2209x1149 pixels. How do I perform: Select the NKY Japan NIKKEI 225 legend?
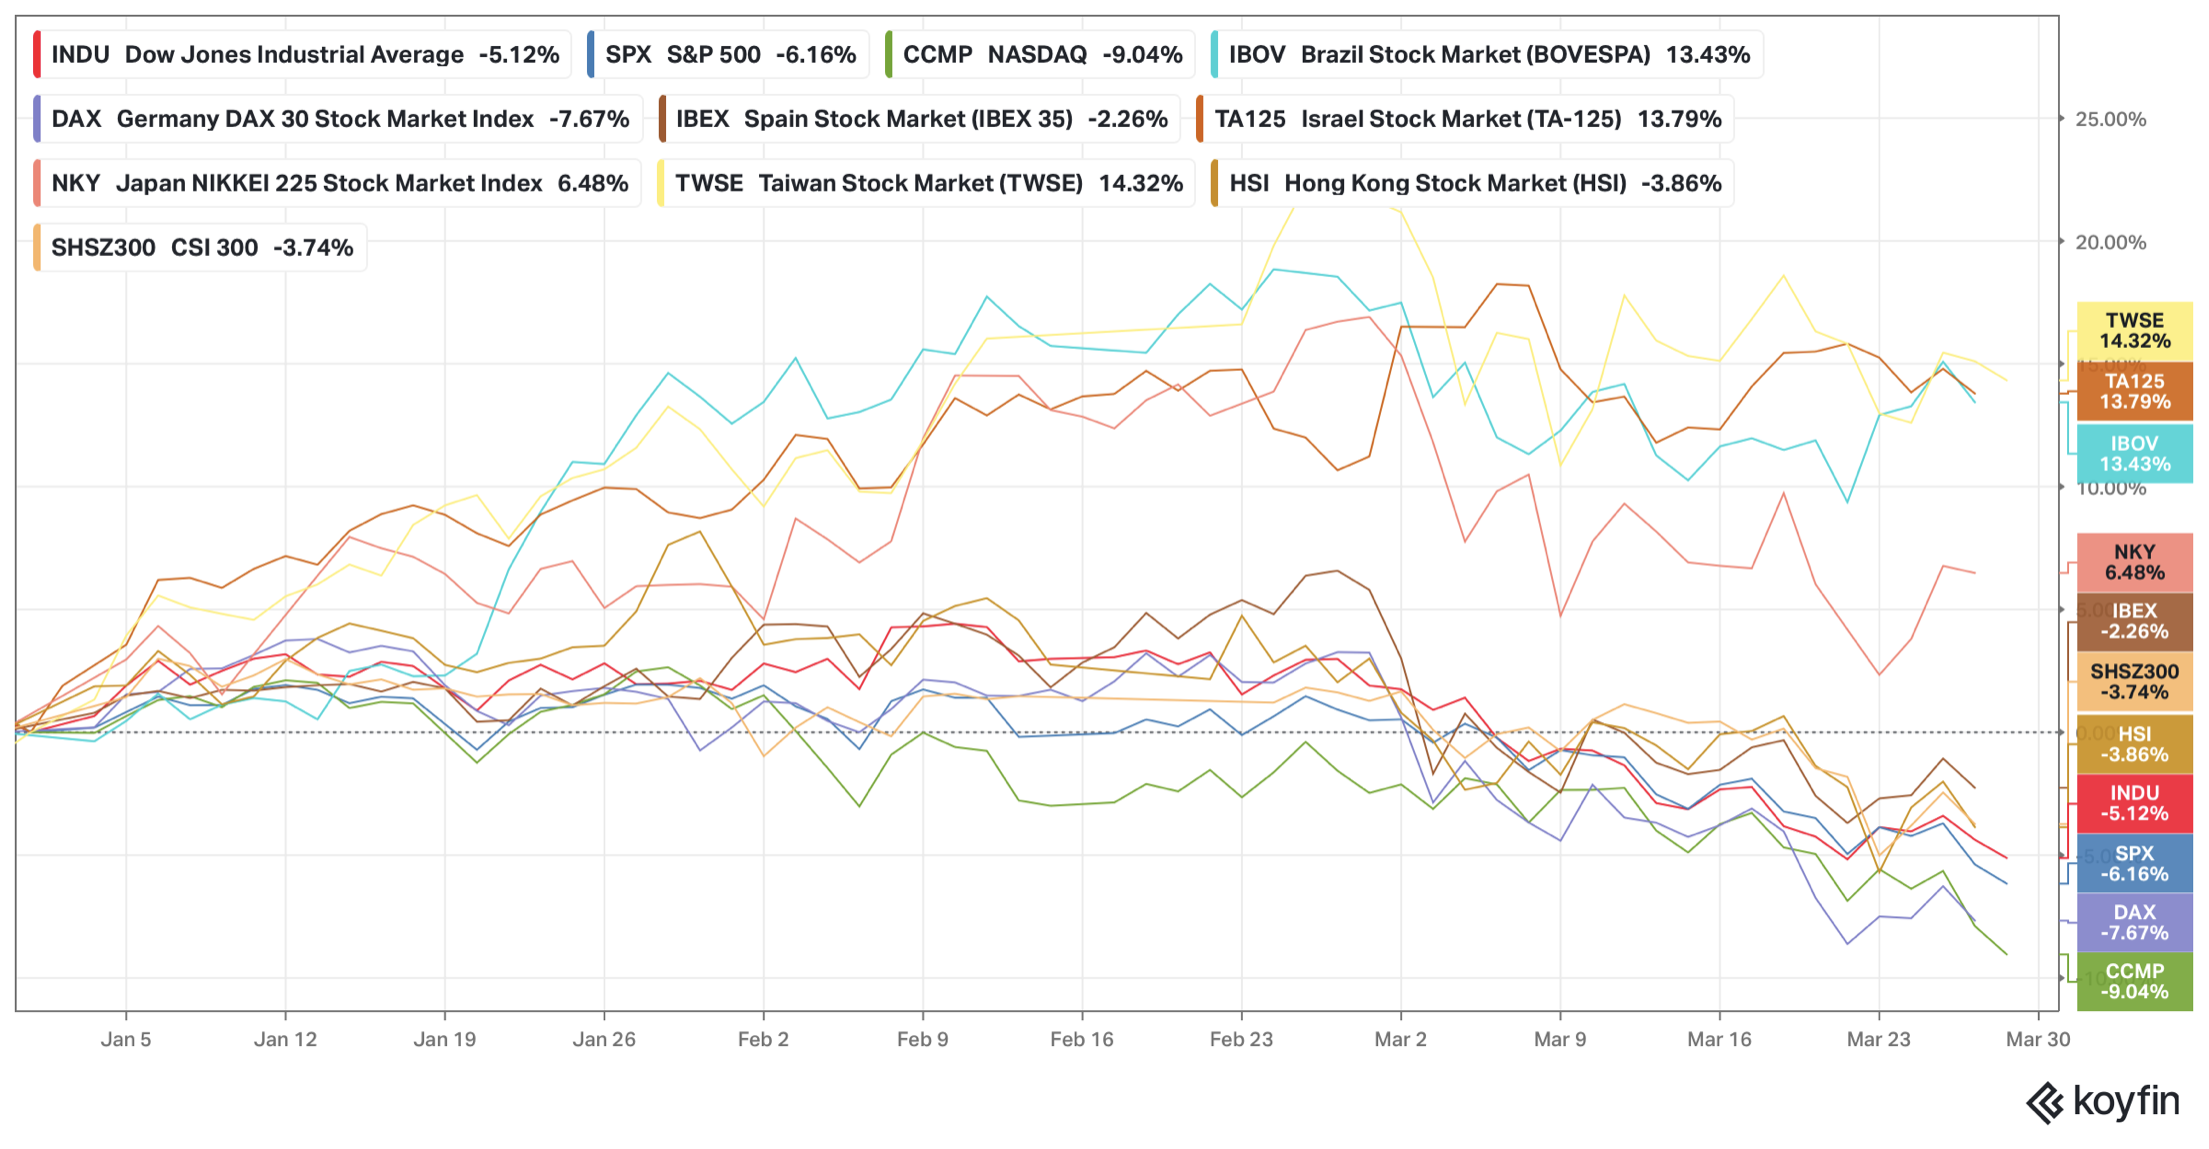(338, 183)
